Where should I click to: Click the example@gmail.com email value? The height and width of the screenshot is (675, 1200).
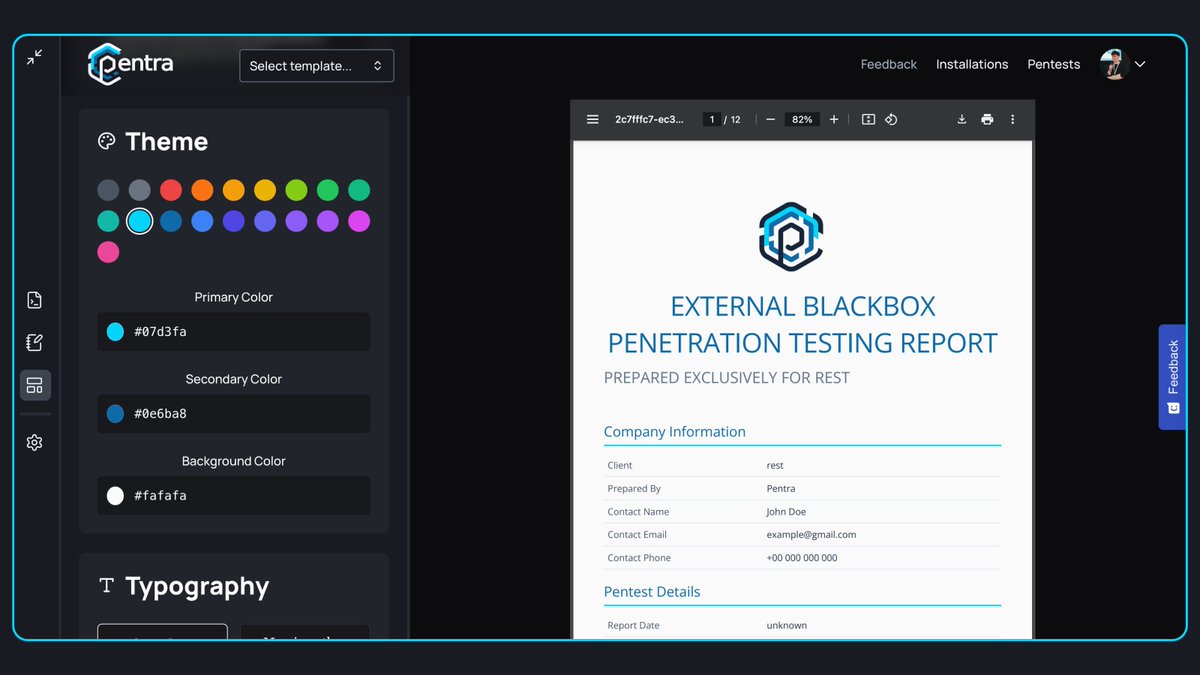[x=811, y=535]
